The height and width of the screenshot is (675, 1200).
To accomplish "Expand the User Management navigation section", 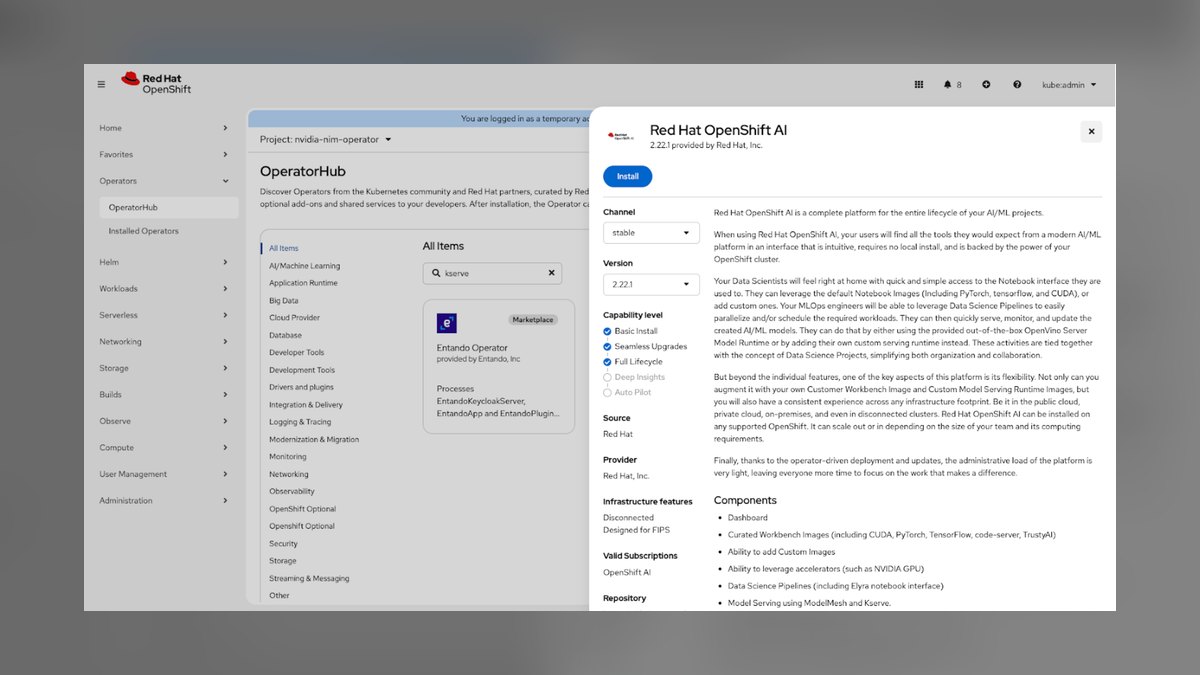I will [x=164, y=474].
